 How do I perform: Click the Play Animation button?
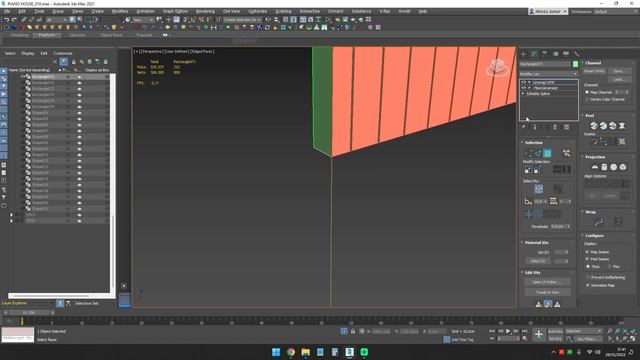pos(508,331)
